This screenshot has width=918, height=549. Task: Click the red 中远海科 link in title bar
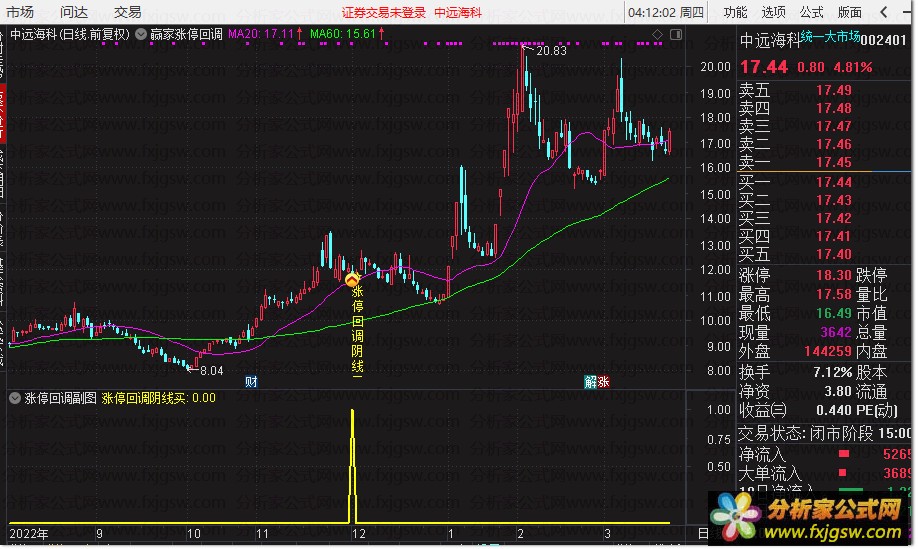click(458, 13)
